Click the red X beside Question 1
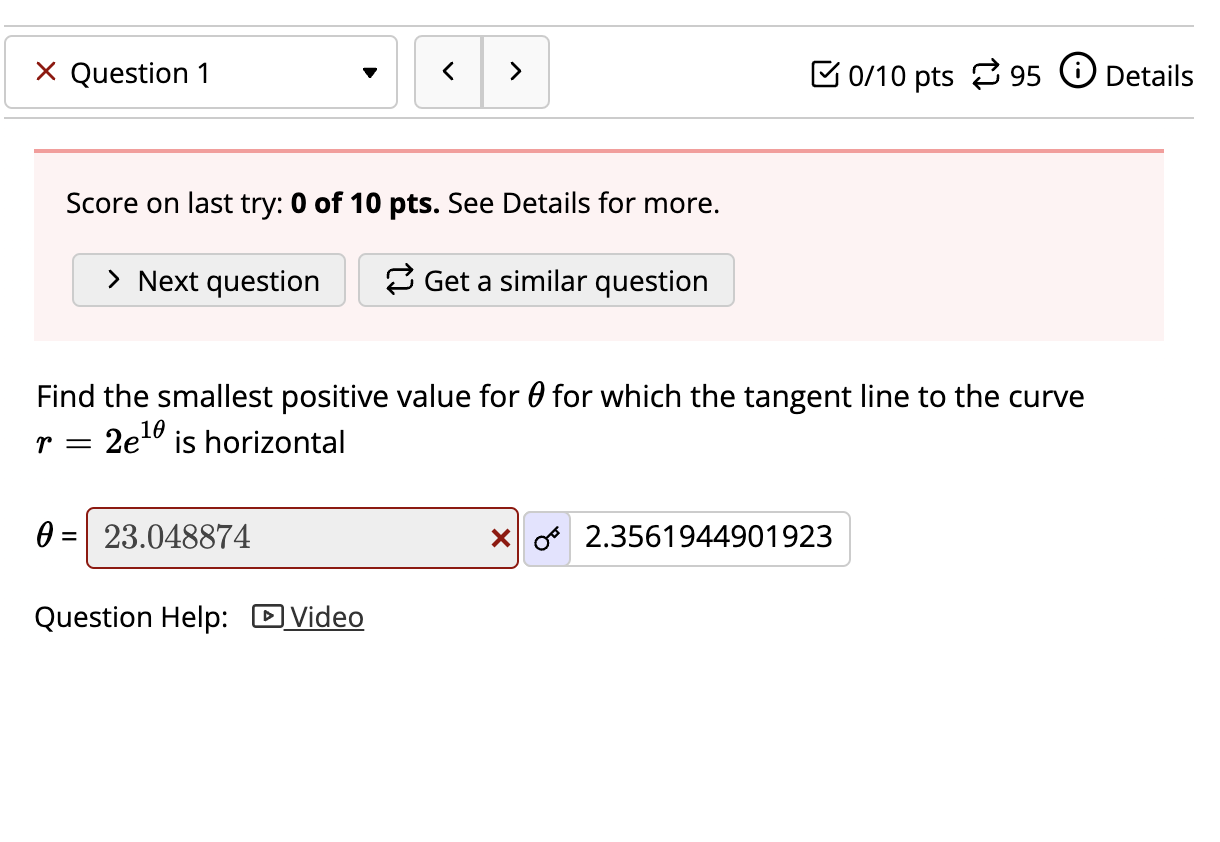1220x842 pixels. tap(44, 71)
